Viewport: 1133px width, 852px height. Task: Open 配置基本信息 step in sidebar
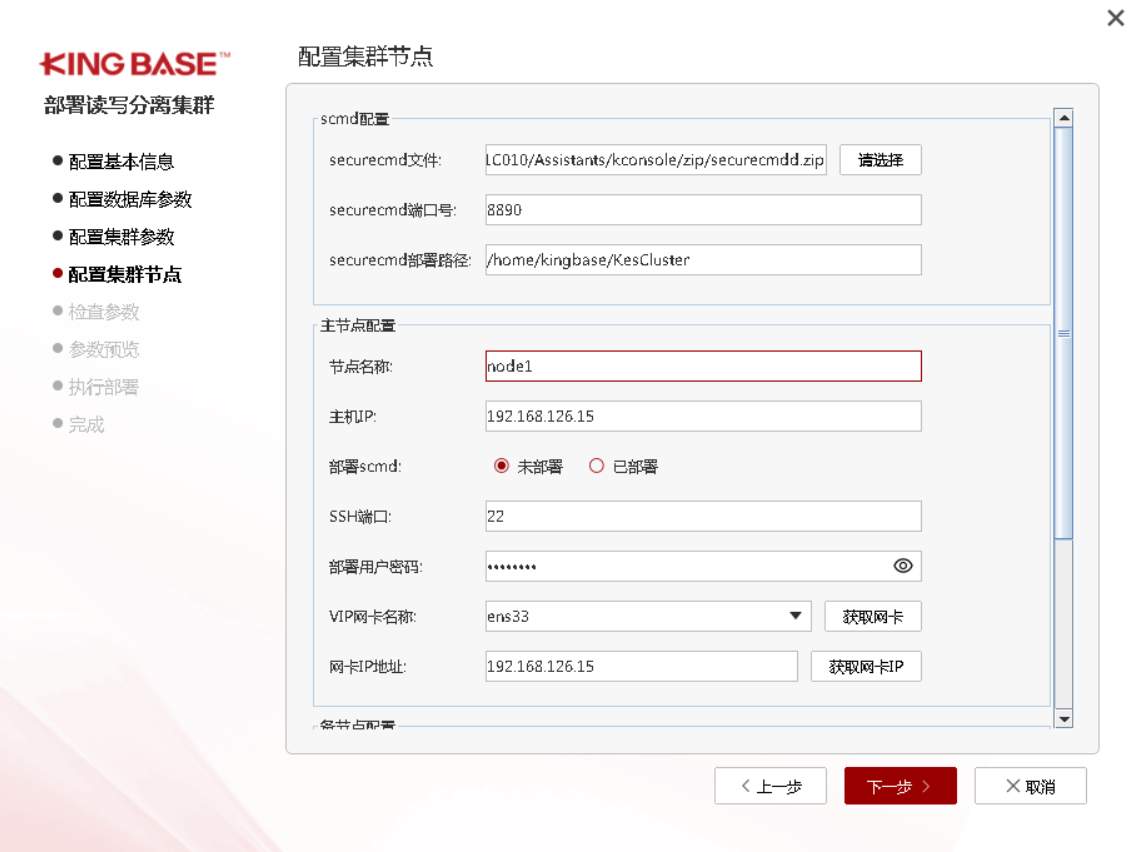[x=120, y=161]
